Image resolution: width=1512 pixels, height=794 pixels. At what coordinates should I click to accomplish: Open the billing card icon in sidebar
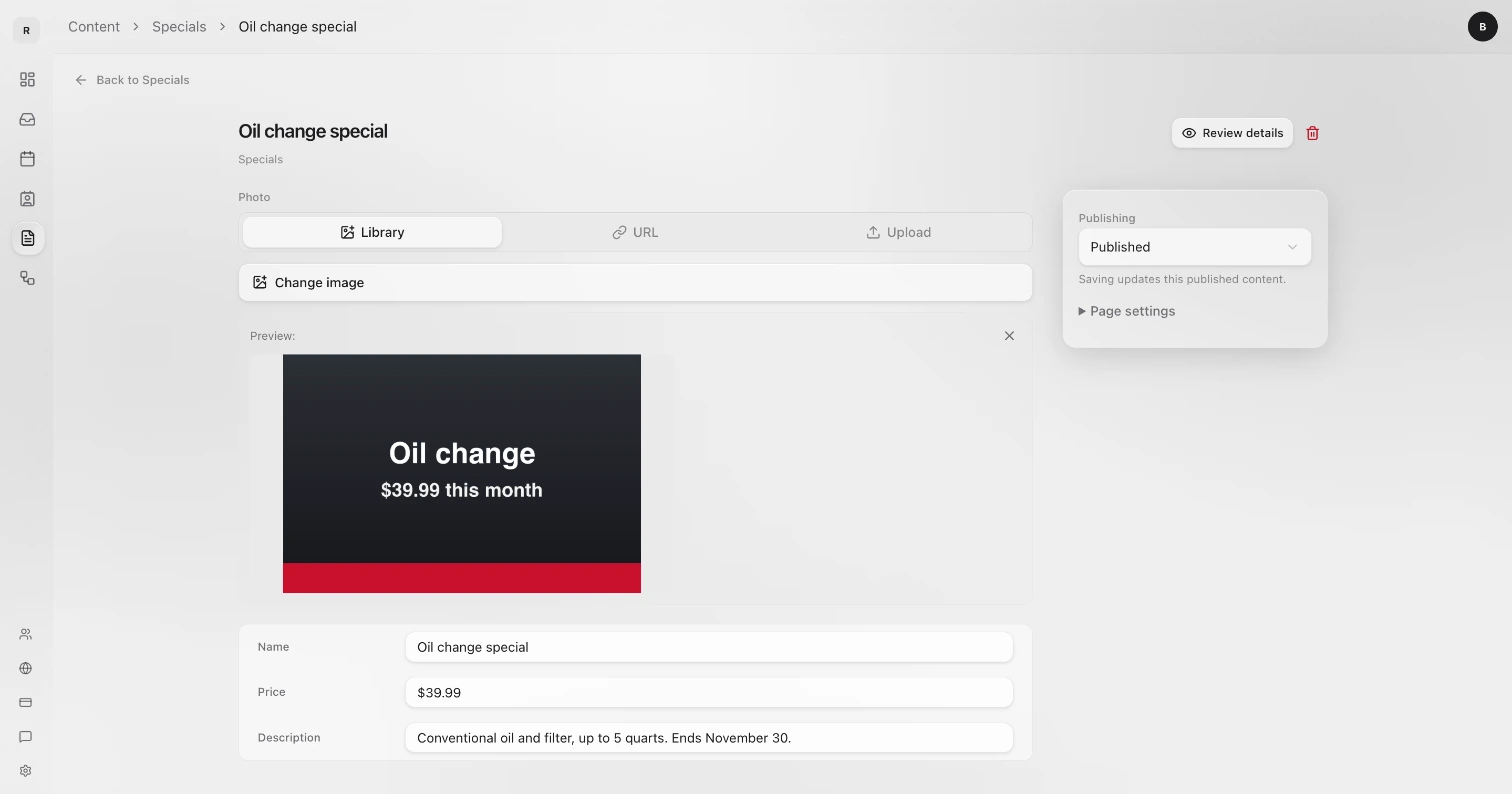(26, 702)
